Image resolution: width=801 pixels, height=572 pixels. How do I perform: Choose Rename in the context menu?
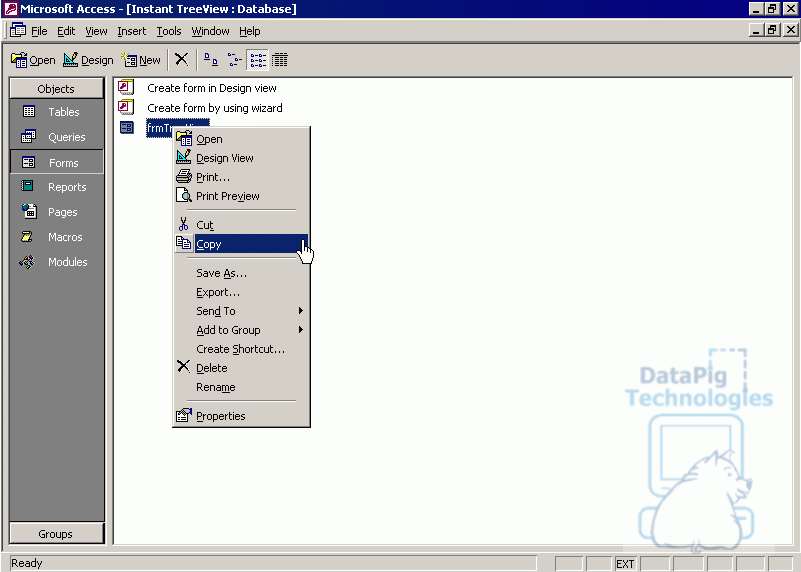[x=242, y=387]
